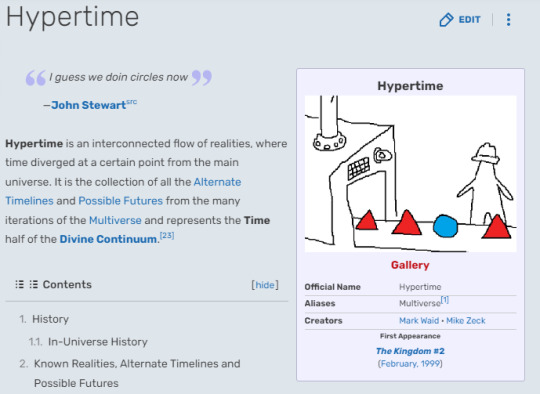Open the Hypertime infobox drawing image
Screen dimensions: 540x394
click(411, 174)
